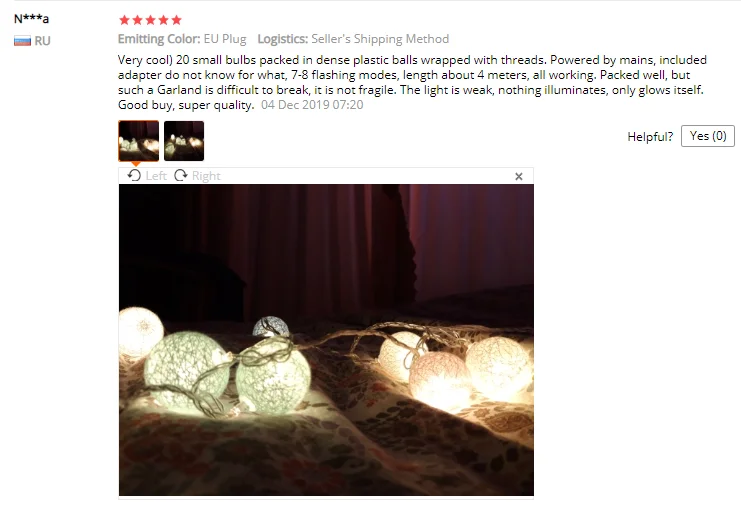
Task: Mark the review as helpful with Yes (0)
Action: pos(707,136)
